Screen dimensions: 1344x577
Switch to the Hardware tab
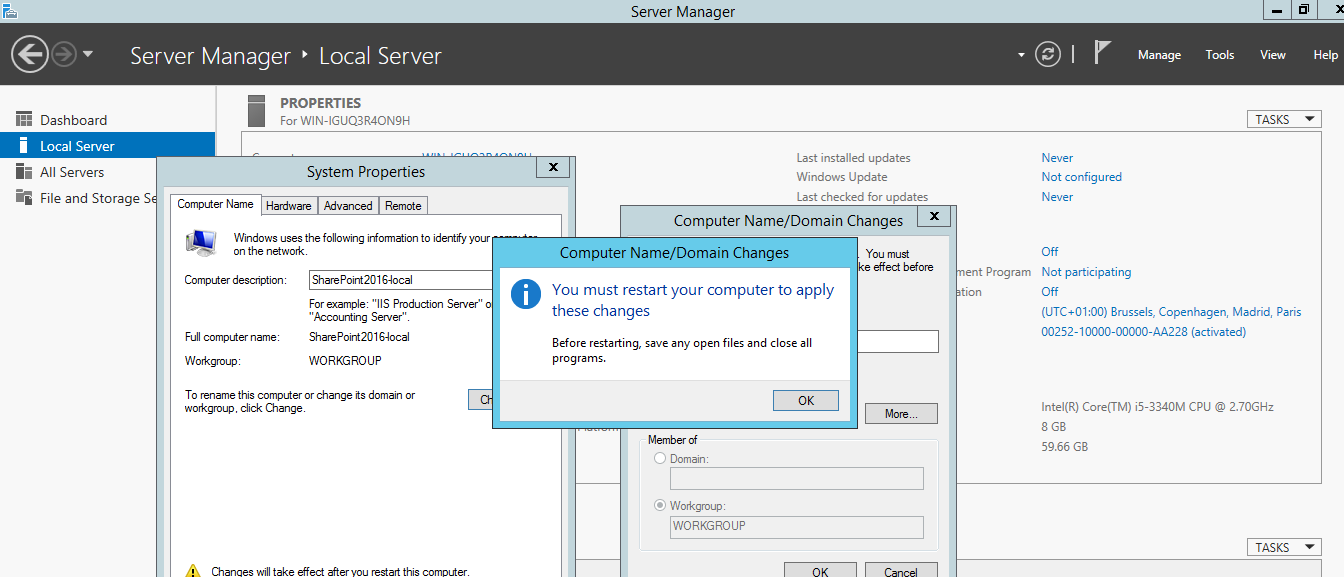click(x=289, y=205)
